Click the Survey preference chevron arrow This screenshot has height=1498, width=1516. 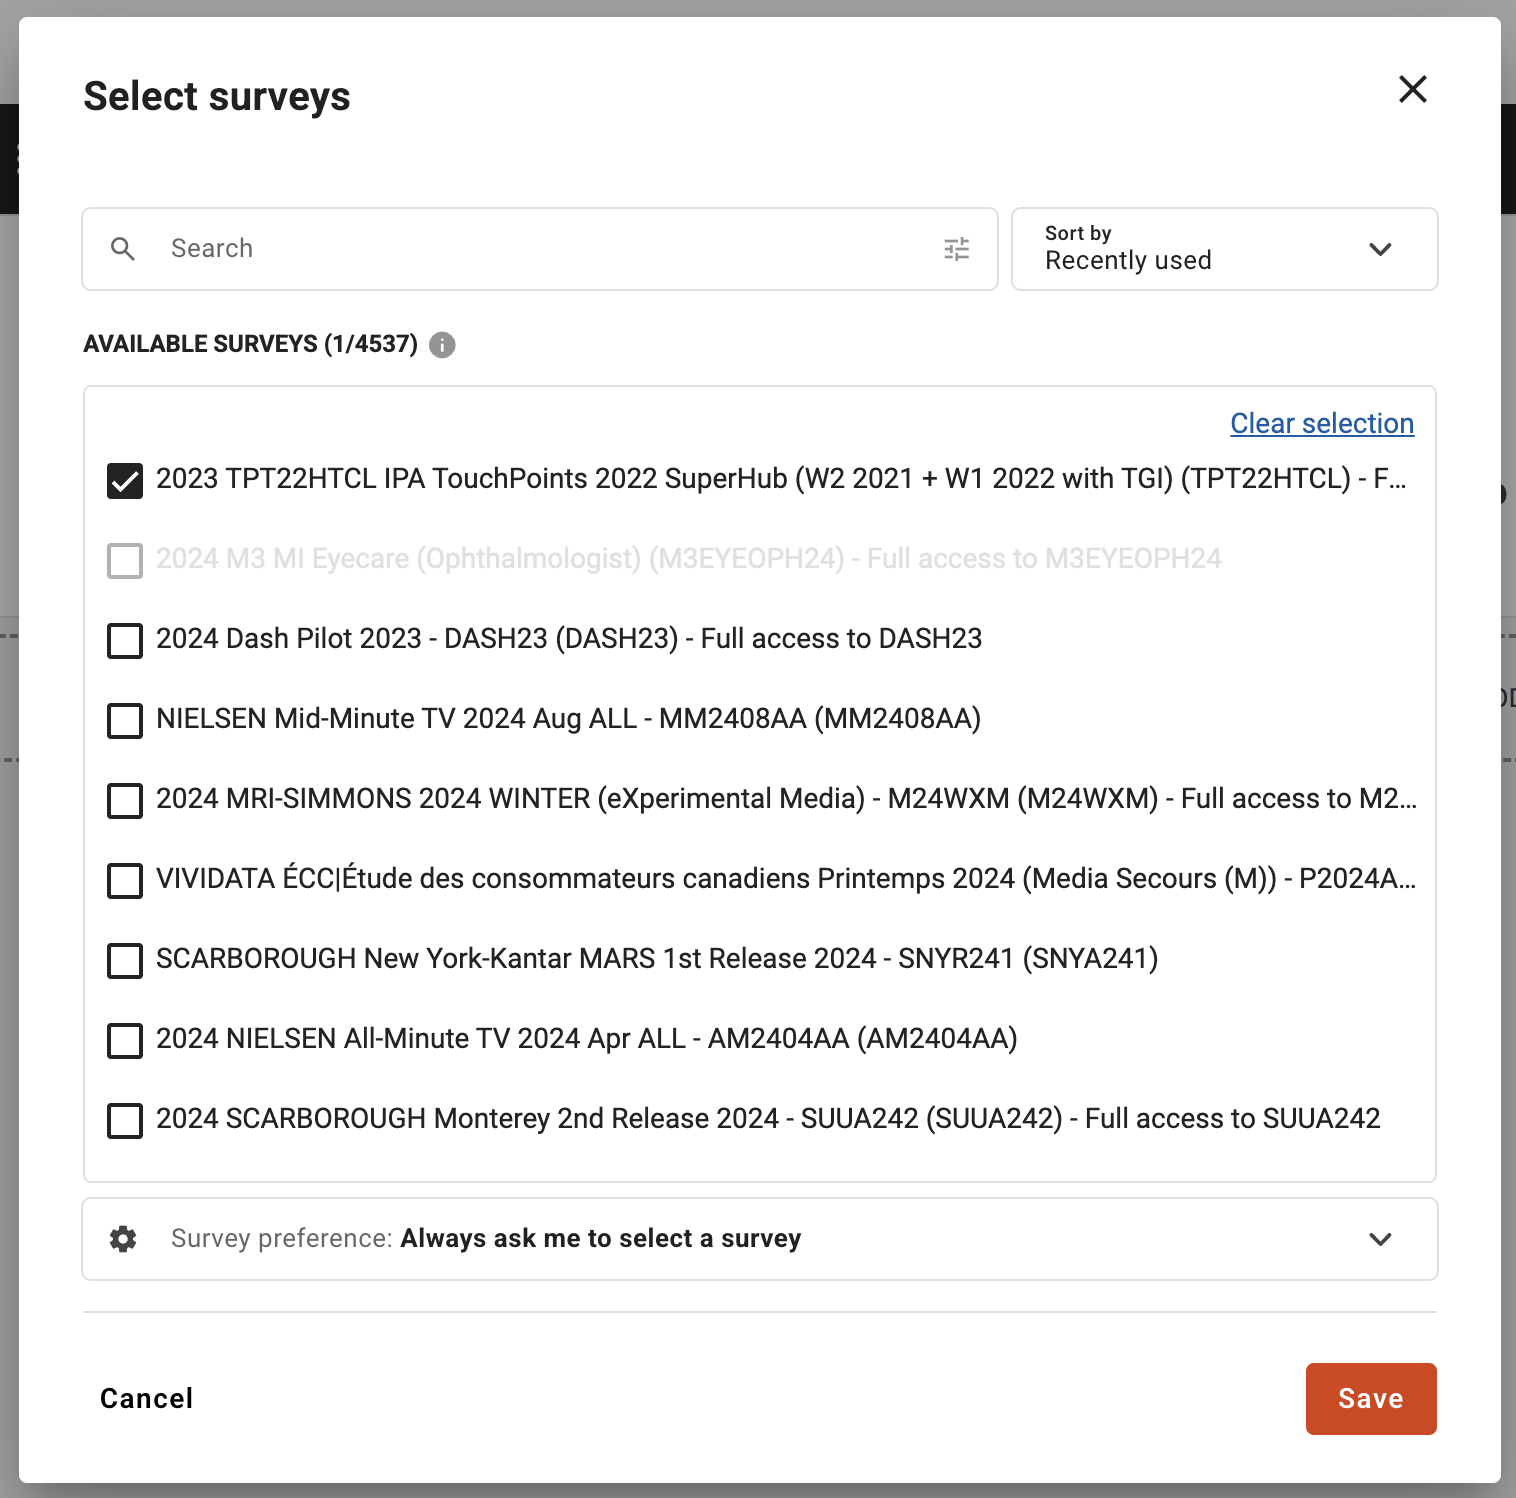point(1380,1239)
